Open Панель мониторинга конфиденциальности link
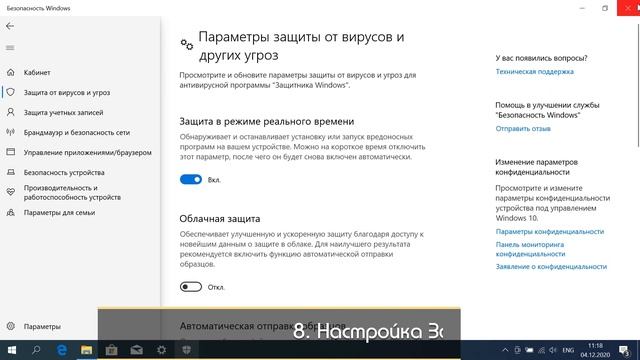 (x=530, y=249)
